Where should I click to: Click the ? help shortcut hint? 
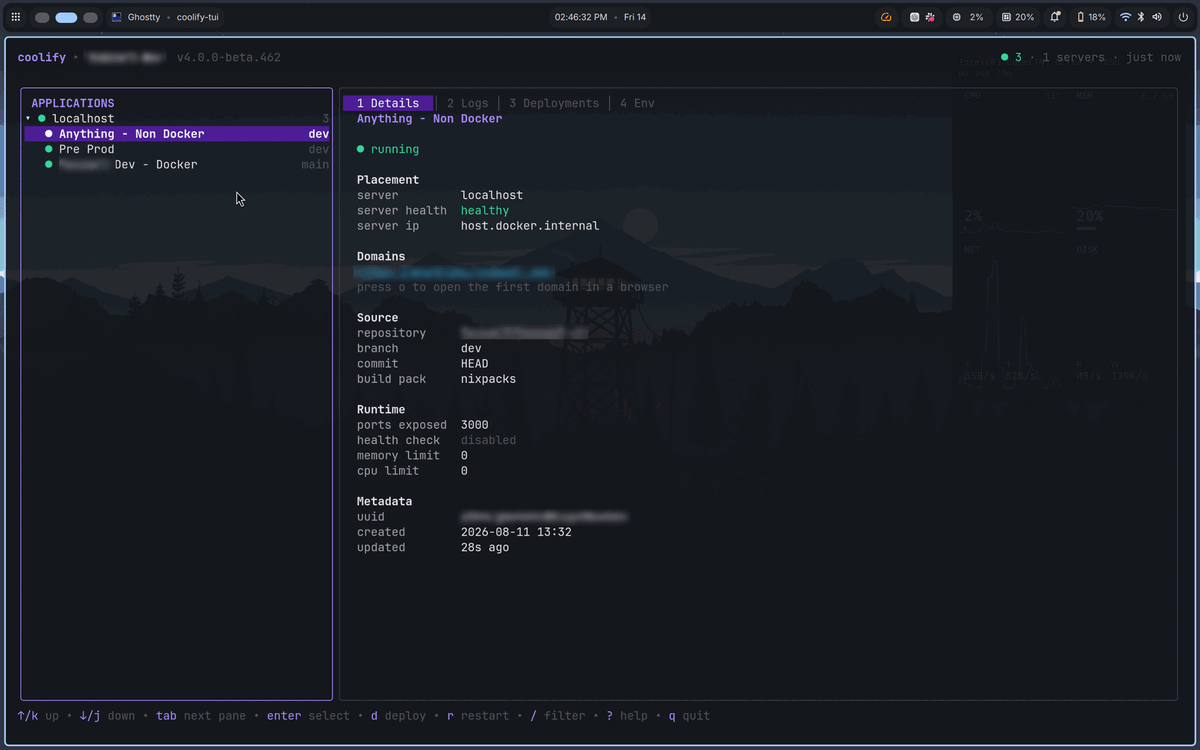[x=627, y=716]
